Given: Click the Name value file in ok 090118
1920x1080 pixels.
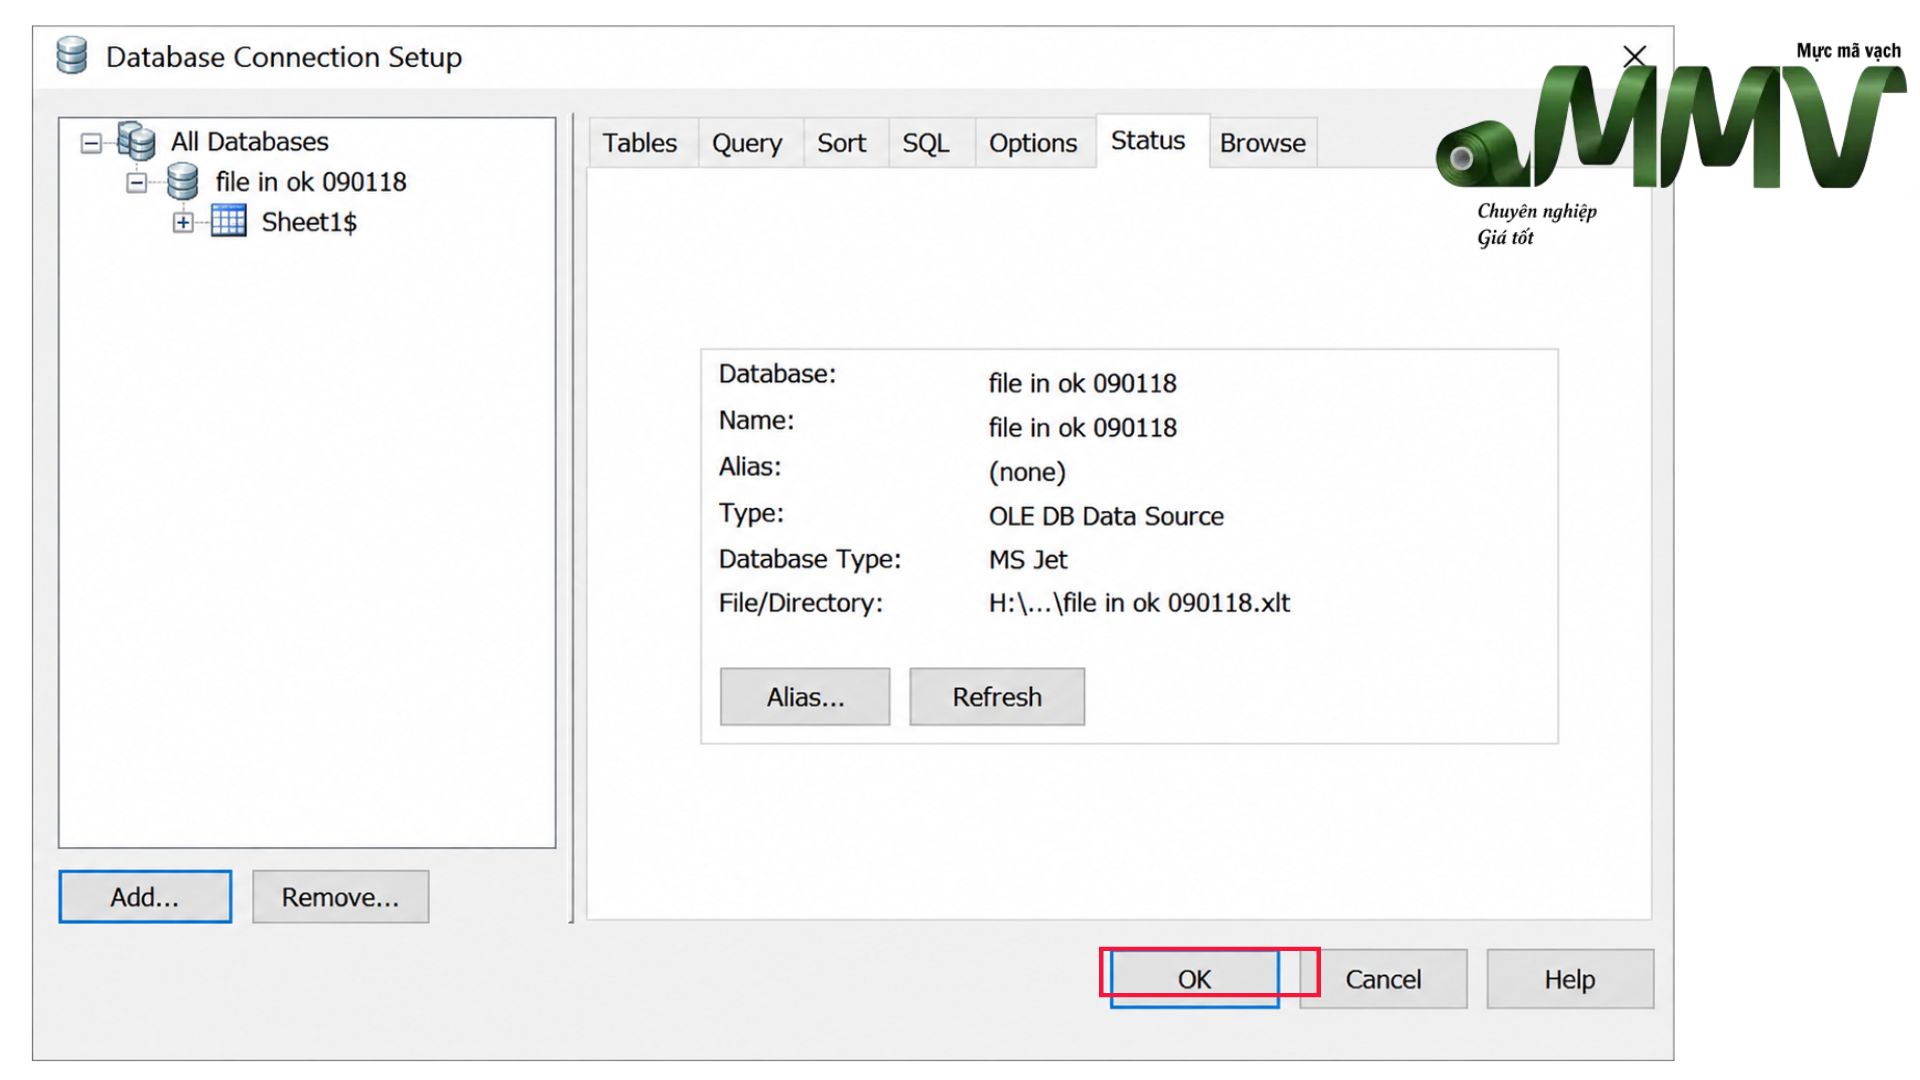Looking at the screenshot, I should (1082, 428).
